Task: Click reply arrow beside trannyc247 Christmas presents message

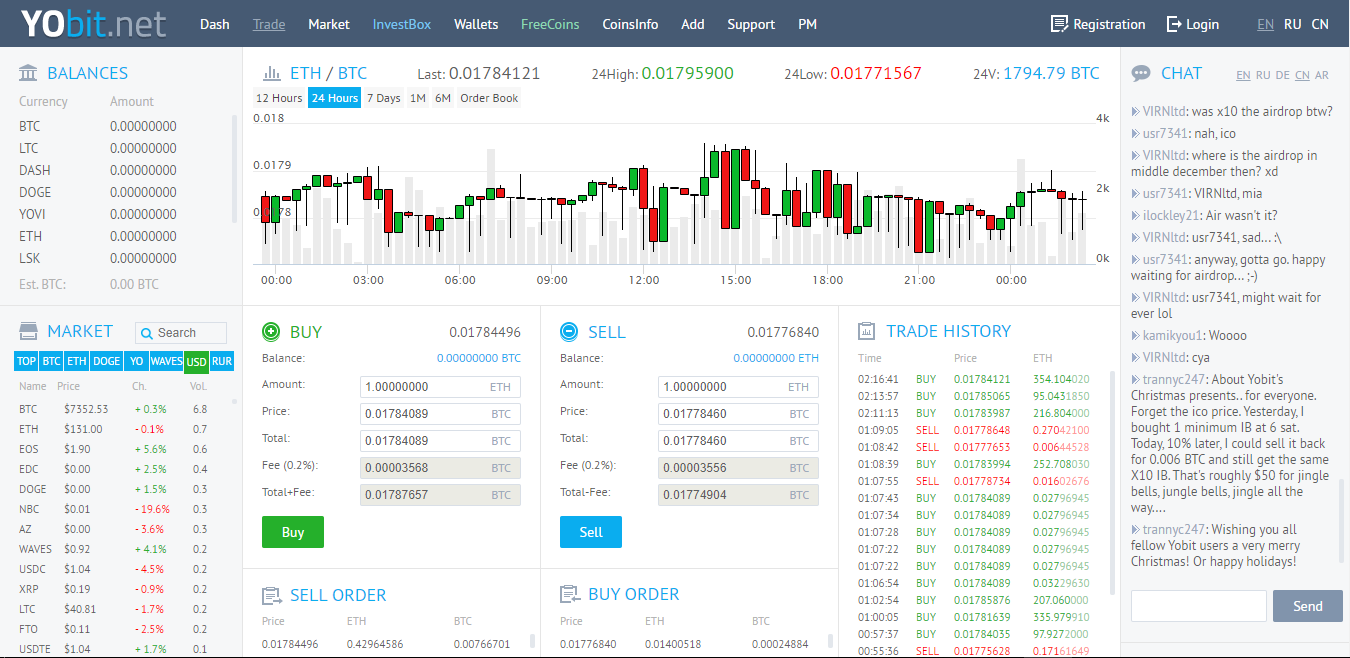Action: coord(1135,380)
